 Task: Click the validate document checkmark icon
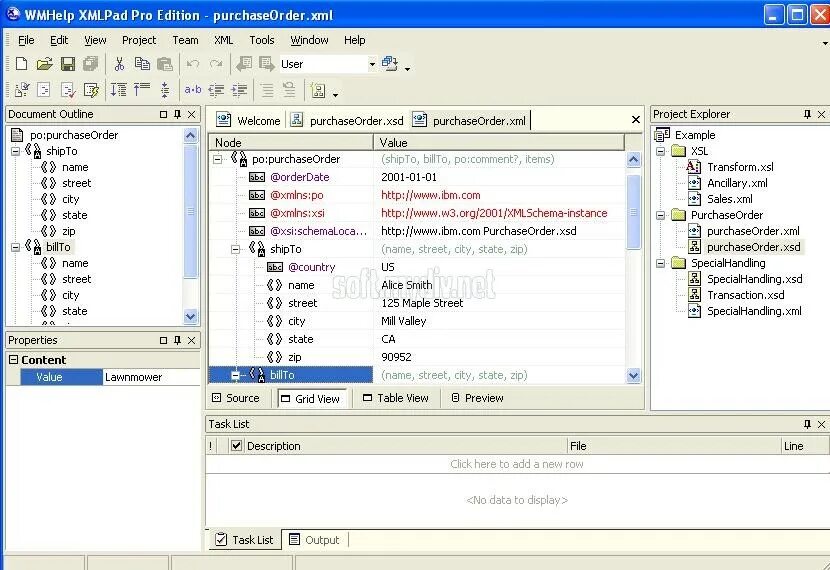pyautogui.click(x=68, y=91)
